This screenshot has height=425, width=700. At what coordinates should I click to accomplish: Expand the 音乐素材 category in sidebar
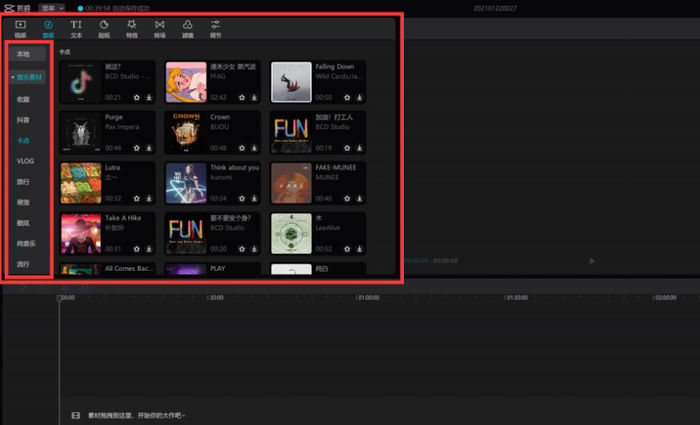27,76
